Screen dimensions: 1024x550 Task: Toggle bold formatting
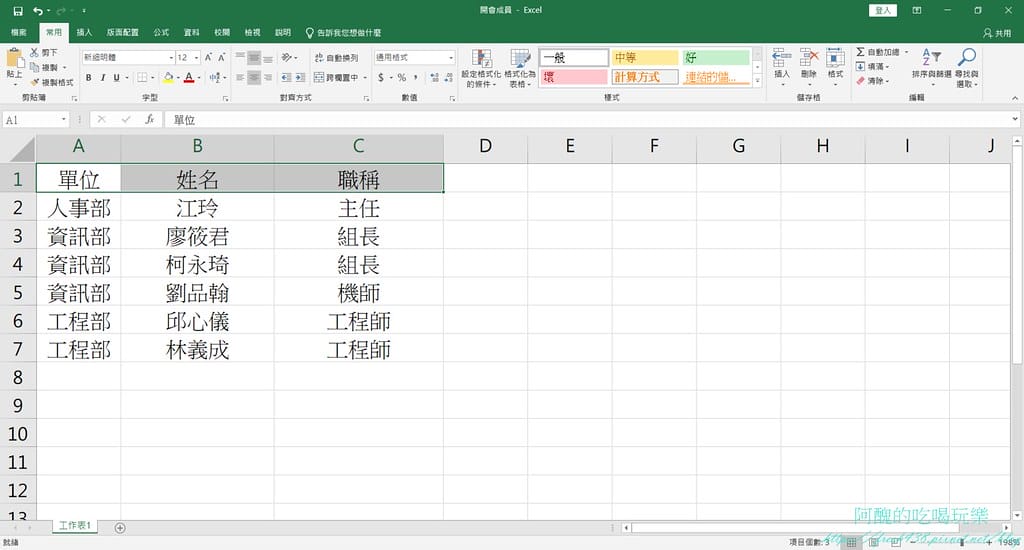click(x=88, y=78)
